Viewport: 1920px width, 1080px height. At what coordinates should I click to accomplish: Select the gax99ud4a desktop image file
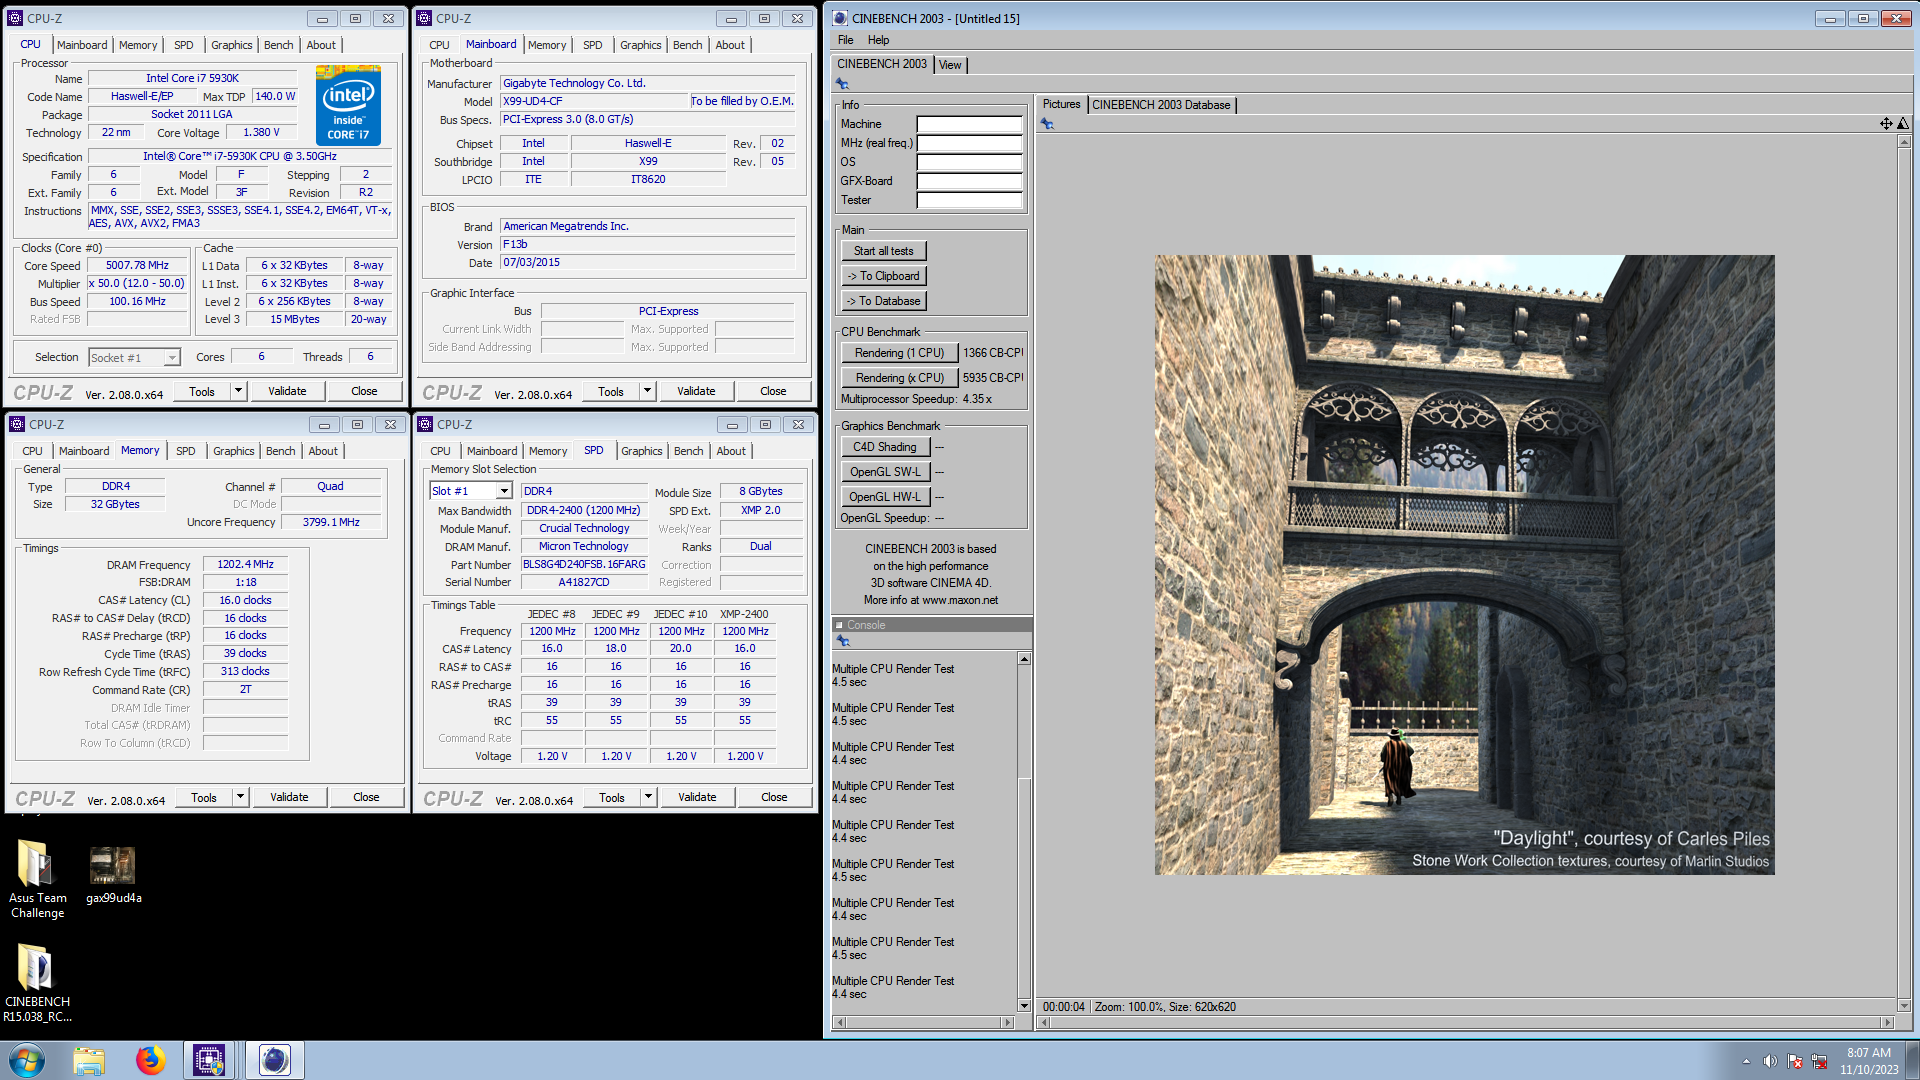pos(113,875)
